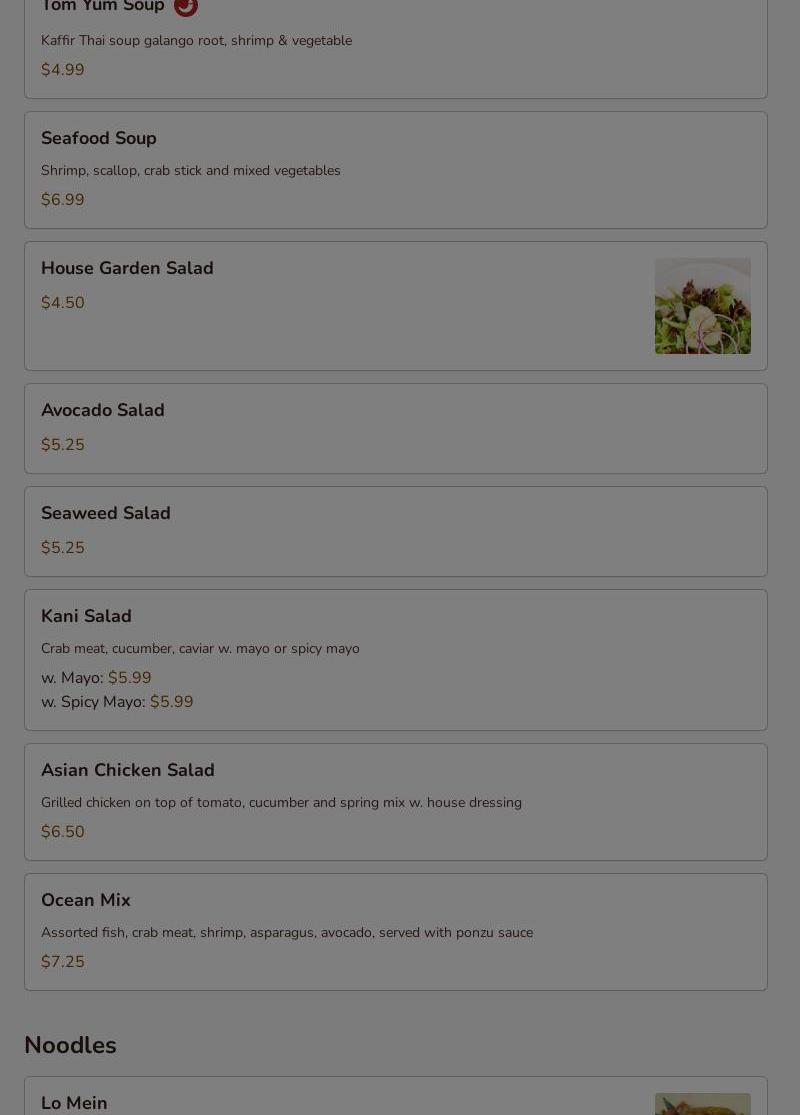This screenshot has width=800, height=1115.
Task: Click the spicy chili icon beside Tom Yum Soup
Action: (186, 6)
